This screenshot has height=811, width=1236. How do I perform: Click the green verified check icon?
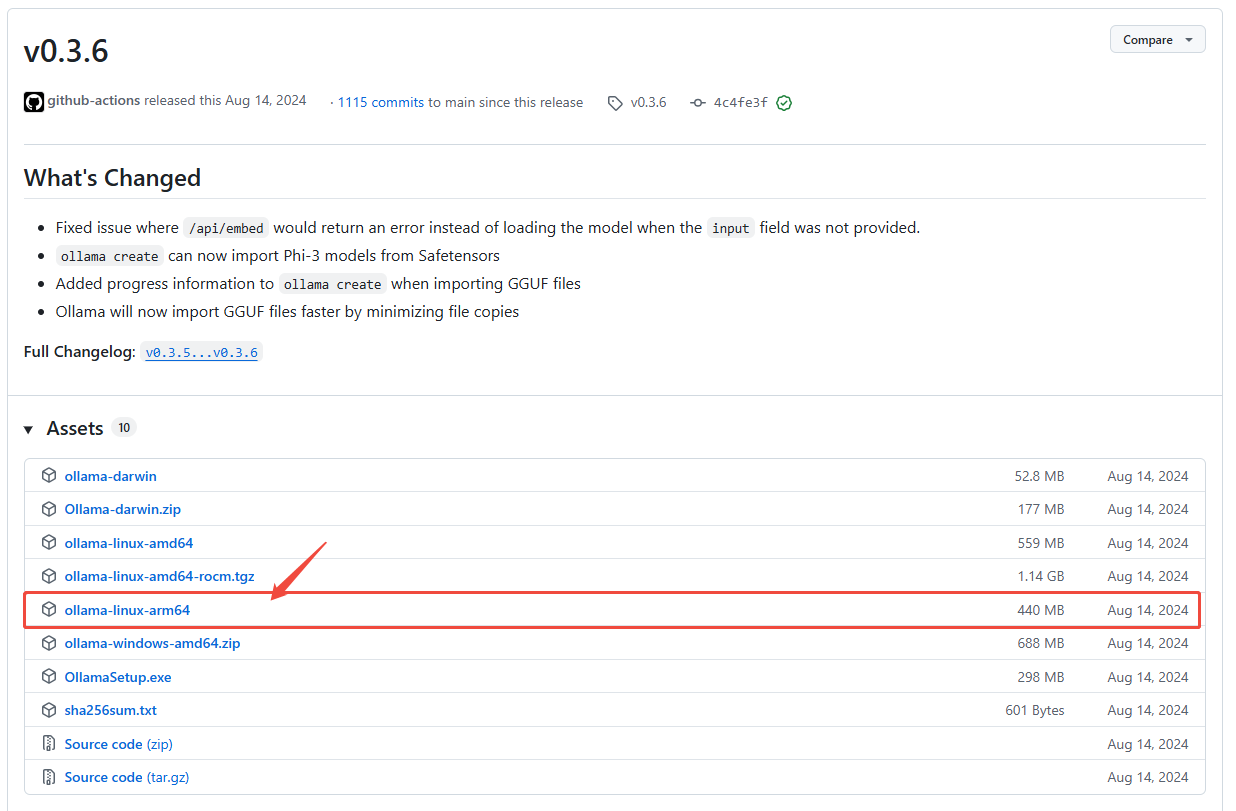[784, 103]
